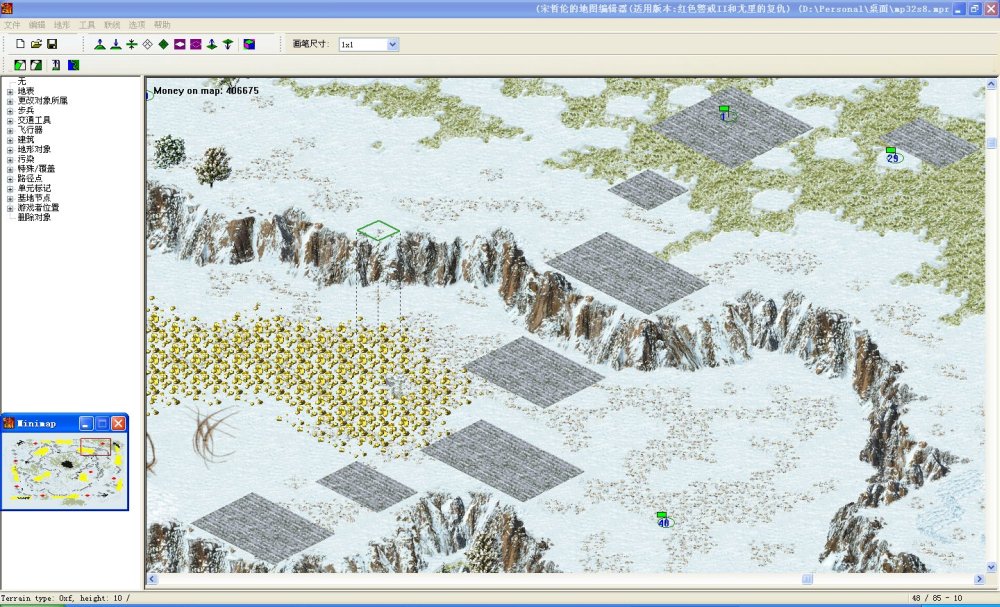Expand the 路径点 waypoints tree node

click(10, 179)
